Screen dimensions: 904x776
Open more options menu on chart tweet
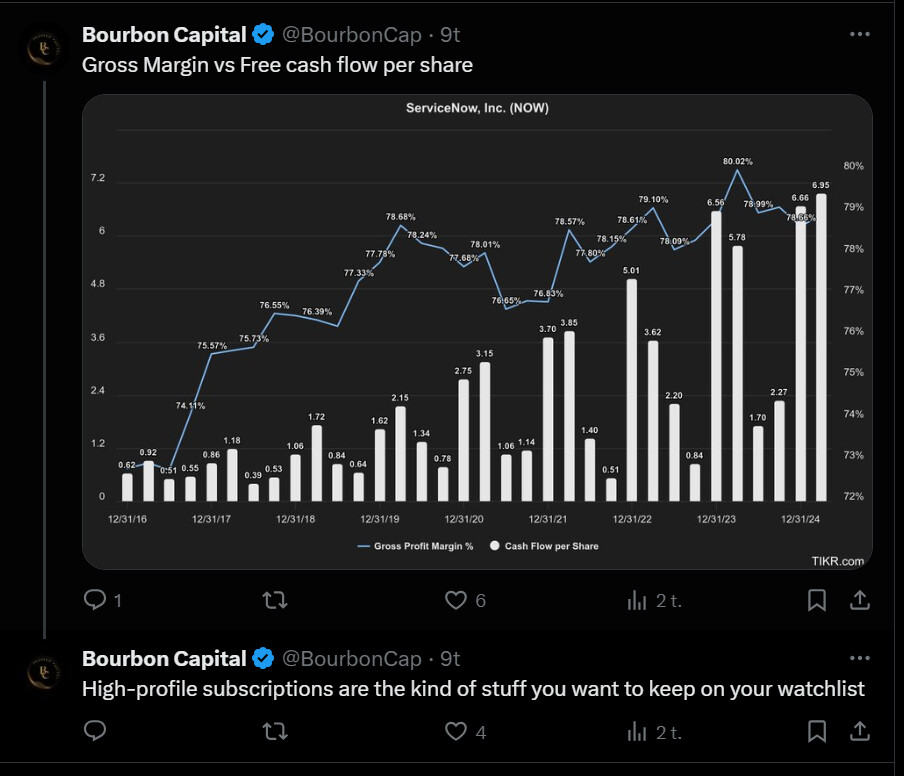859,34
